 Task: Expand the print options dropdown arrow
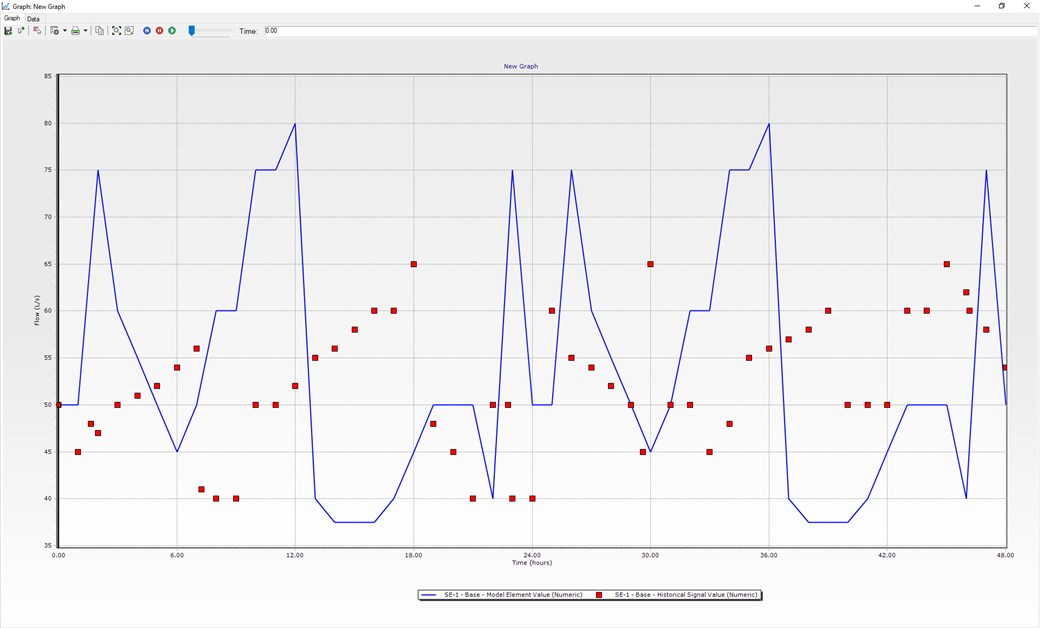pos(84,31)
